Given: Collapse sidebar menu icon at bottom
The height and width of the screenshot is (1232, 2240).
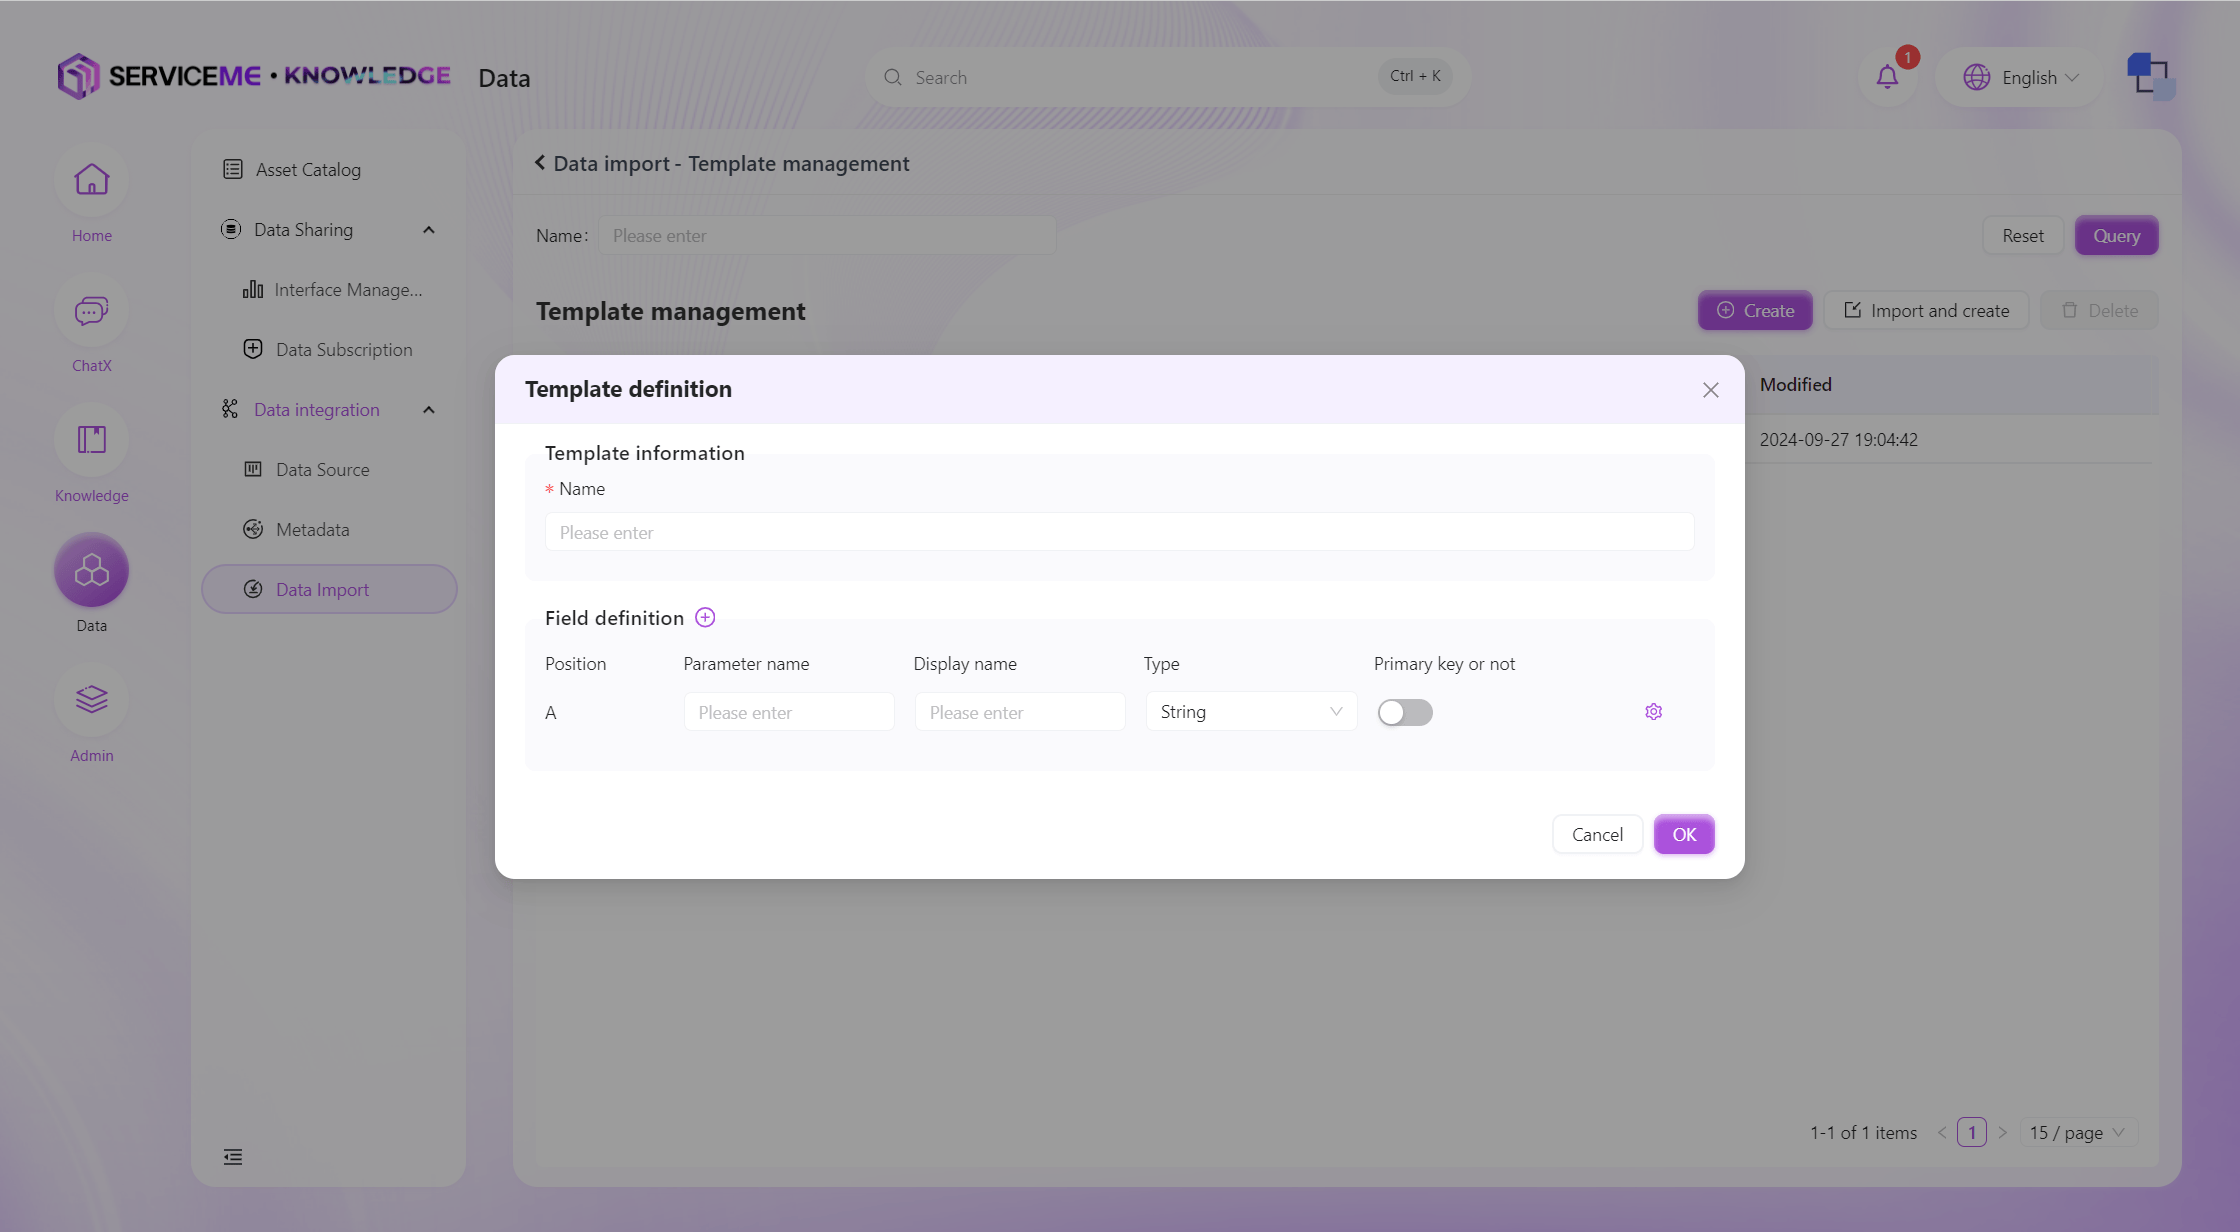Looking at the screenshot, I should click(x=233, y=1157).
